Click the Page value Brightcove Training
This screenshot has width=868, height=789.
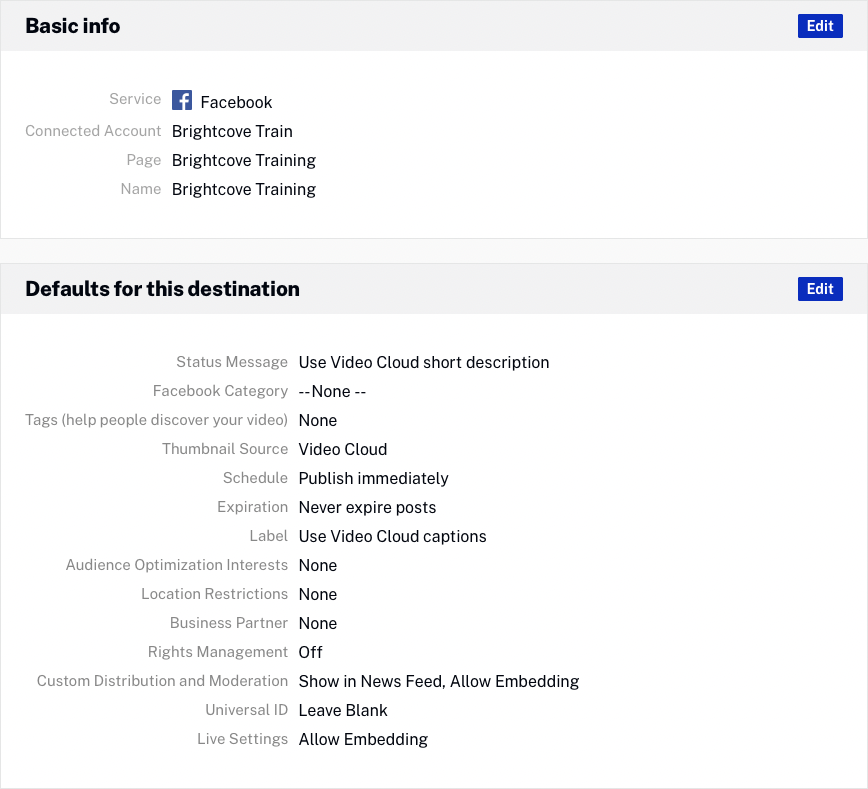(244, 160)
